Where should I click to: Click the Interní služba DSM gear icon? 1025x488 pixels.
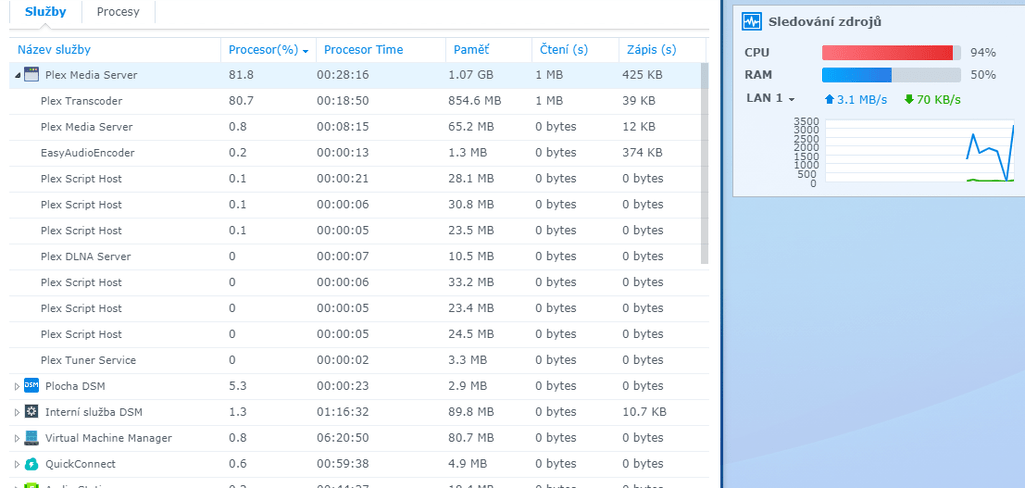tap(32, 412)
